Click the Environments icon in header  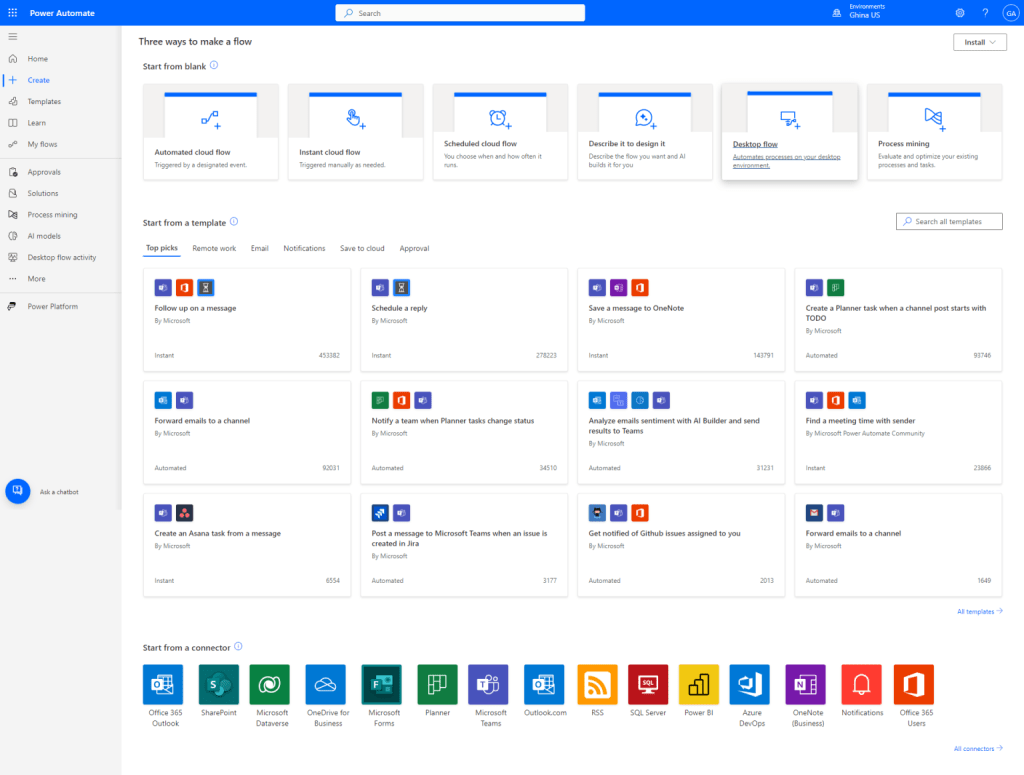coord(837,13)
